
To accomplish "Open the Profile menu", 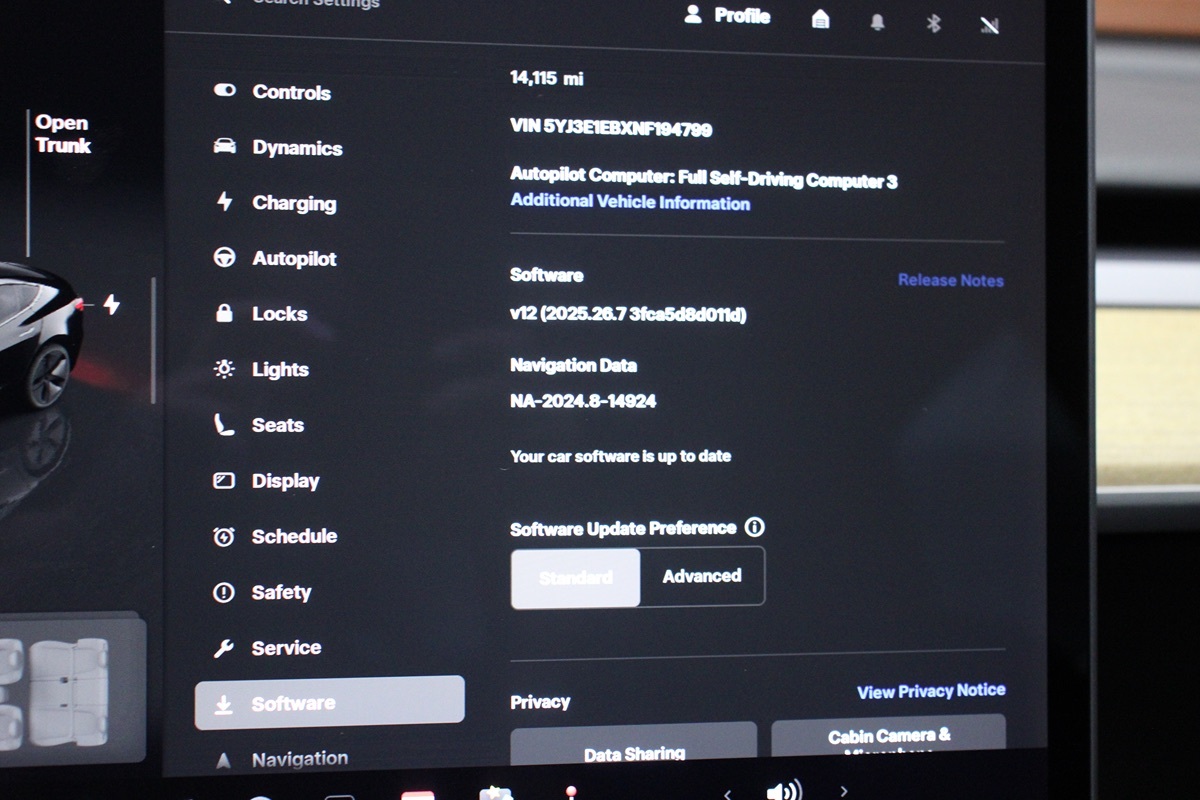I will click(728, 15).
